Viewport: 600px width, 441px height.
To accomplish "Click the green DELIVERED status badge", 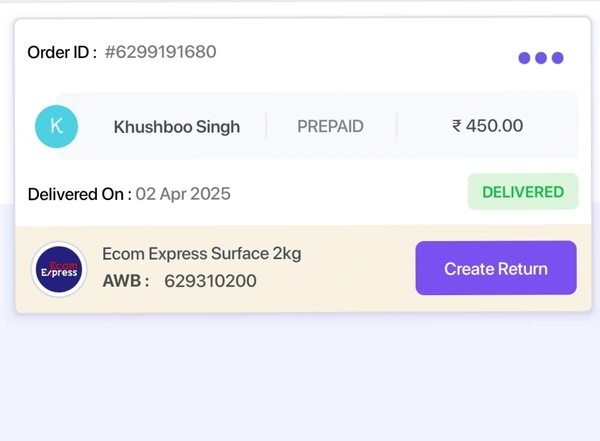I will (523, 192).
